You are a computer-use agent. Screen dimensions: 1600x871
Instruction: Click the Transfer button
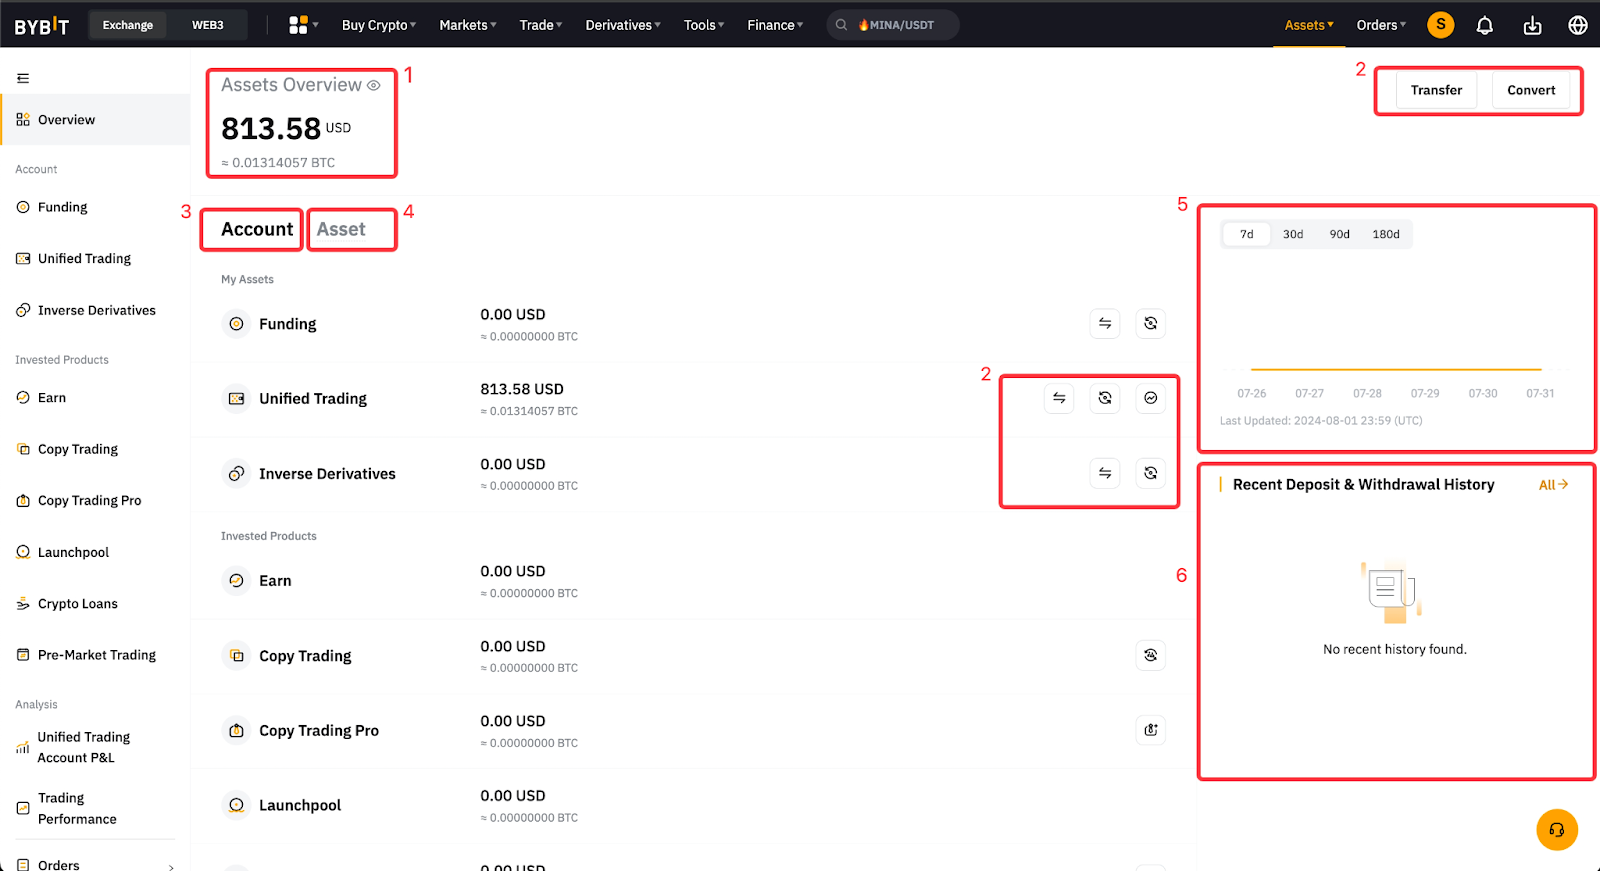1436,90
